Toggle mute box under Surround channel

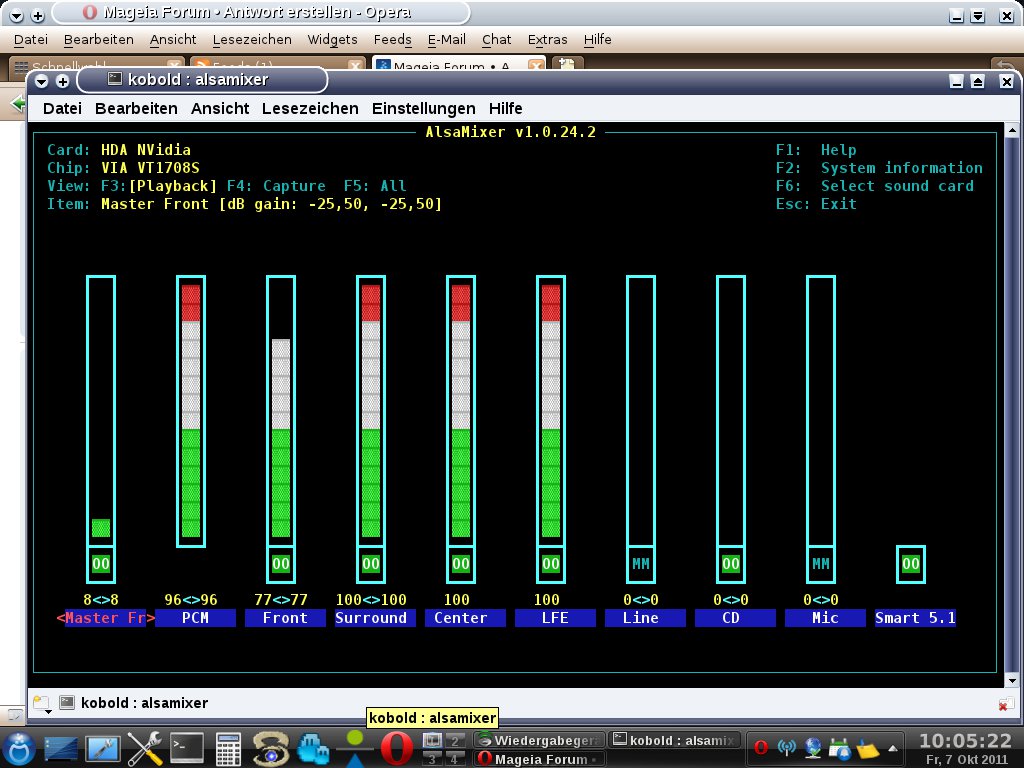pos(371,564)
